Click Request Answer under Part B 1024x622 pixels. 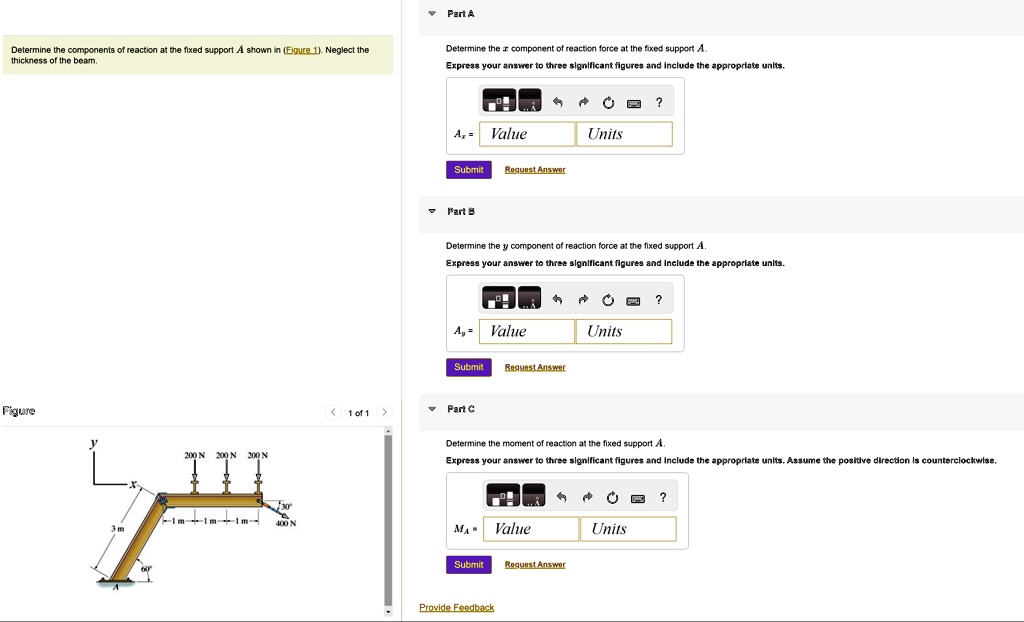534,367
